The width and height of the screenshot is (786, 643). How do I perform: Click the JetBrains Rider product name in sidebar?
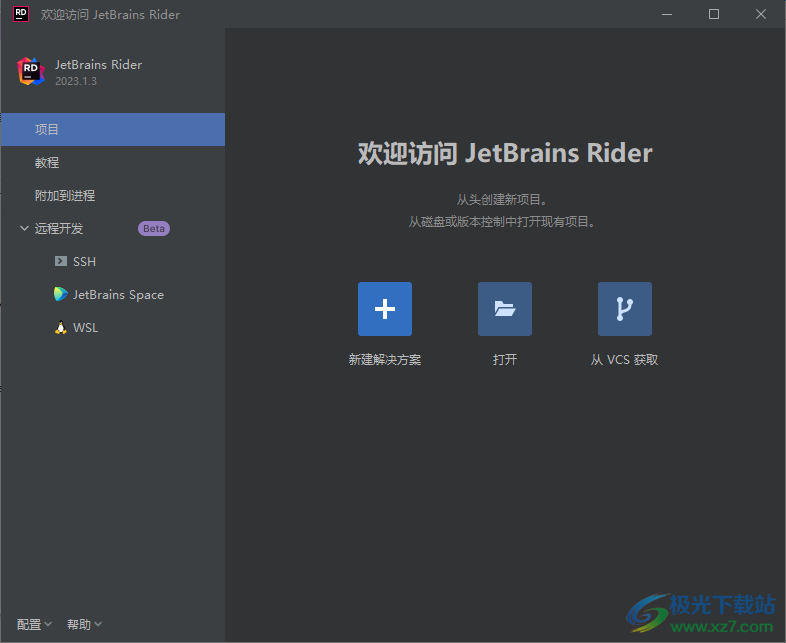[98, 65]
